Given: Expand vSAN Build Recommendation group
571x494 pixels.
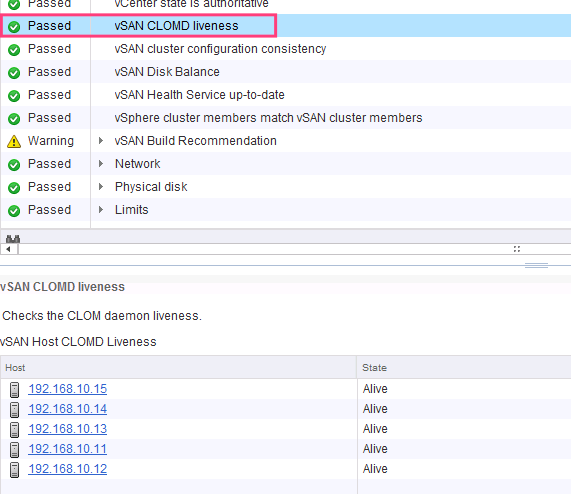Looking at the screenshot, I should point(101,141).
